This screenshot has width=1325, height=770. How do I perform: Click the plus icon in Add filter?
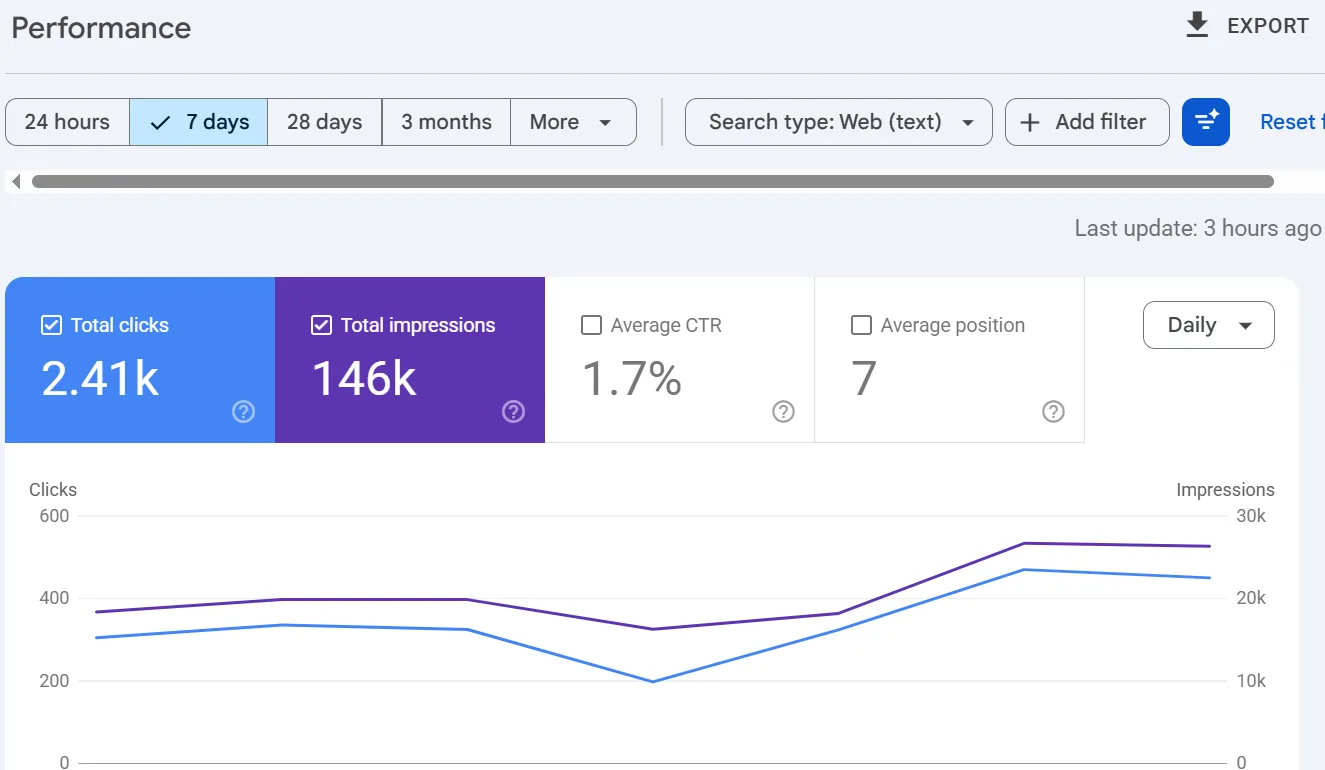tap(1030, 122)
